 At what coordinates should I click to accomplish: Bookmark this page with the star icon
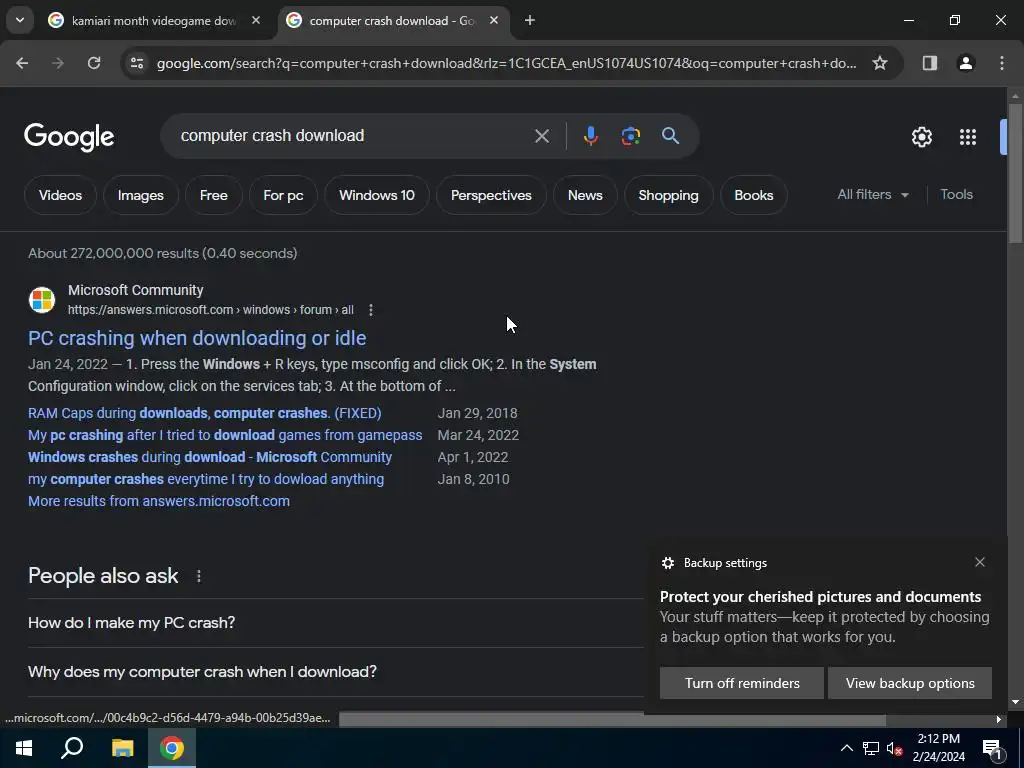[x=880, y=63]
